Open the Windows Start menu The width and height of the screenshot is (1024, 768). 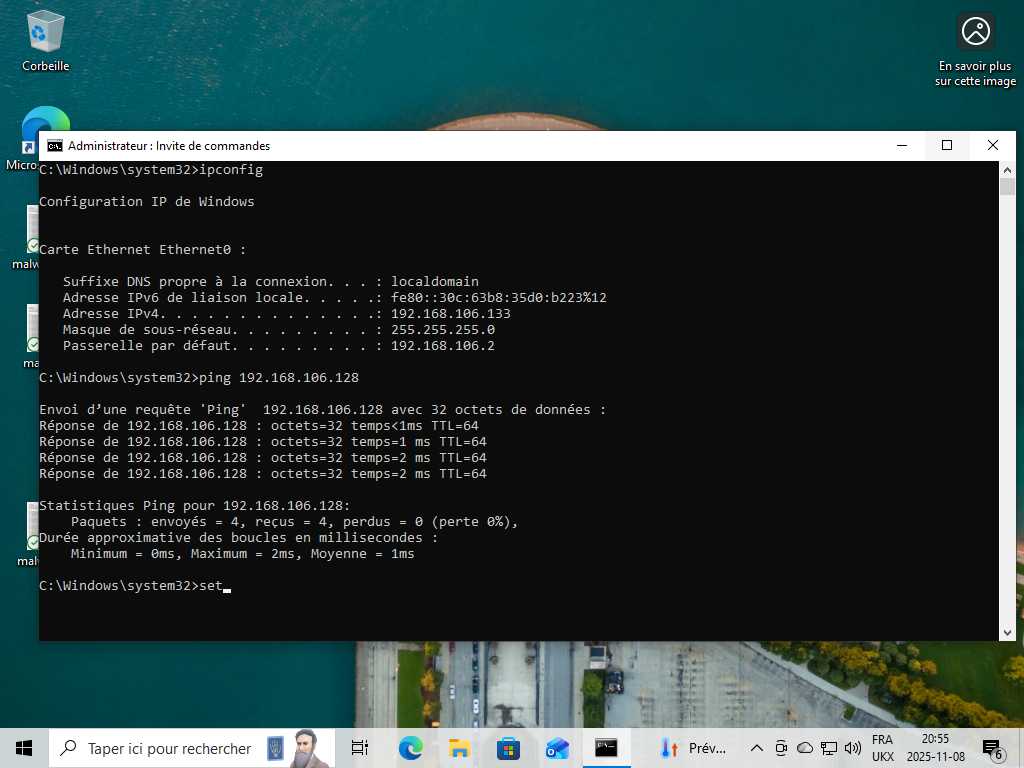pos(24,748)
